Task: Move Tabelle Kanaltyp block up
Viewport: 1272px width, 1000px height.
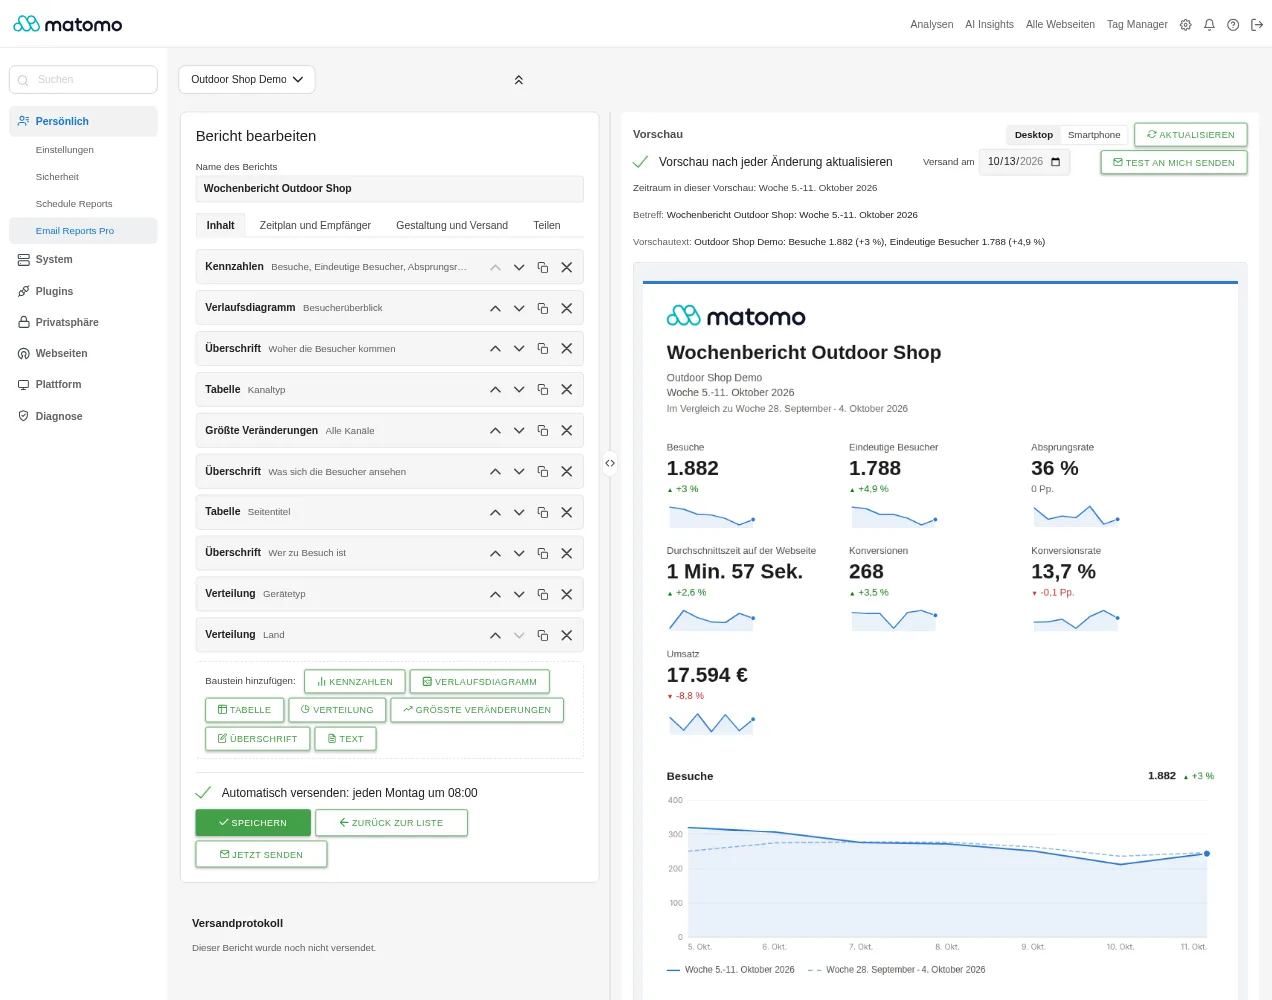Action: (495, 390)
